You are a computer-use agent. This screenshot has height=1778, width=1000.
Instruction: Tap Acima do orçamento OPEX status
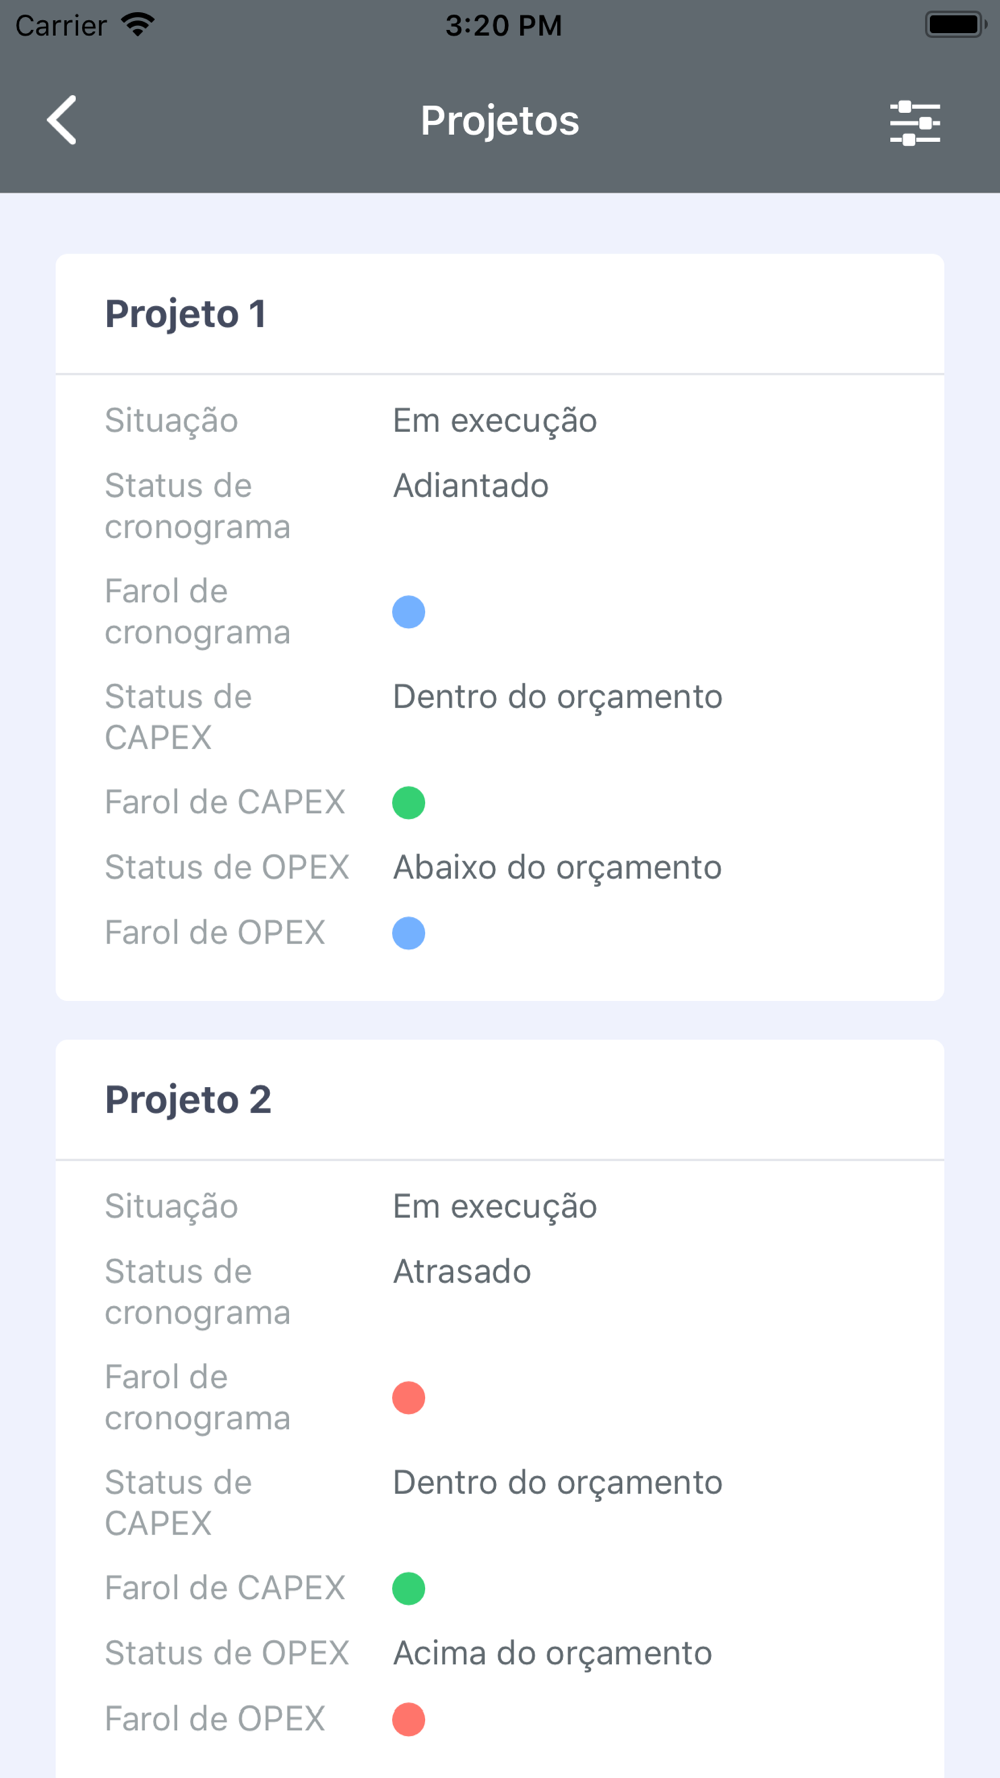552,1654
